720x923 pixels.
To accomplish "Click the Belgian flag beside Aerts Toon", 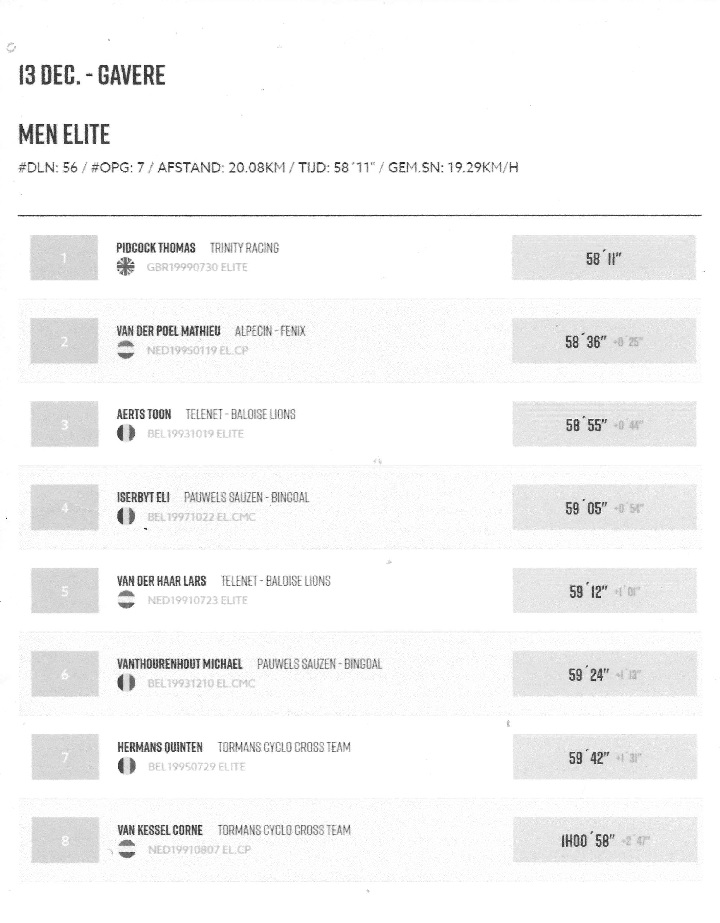I will coord(126,433).
